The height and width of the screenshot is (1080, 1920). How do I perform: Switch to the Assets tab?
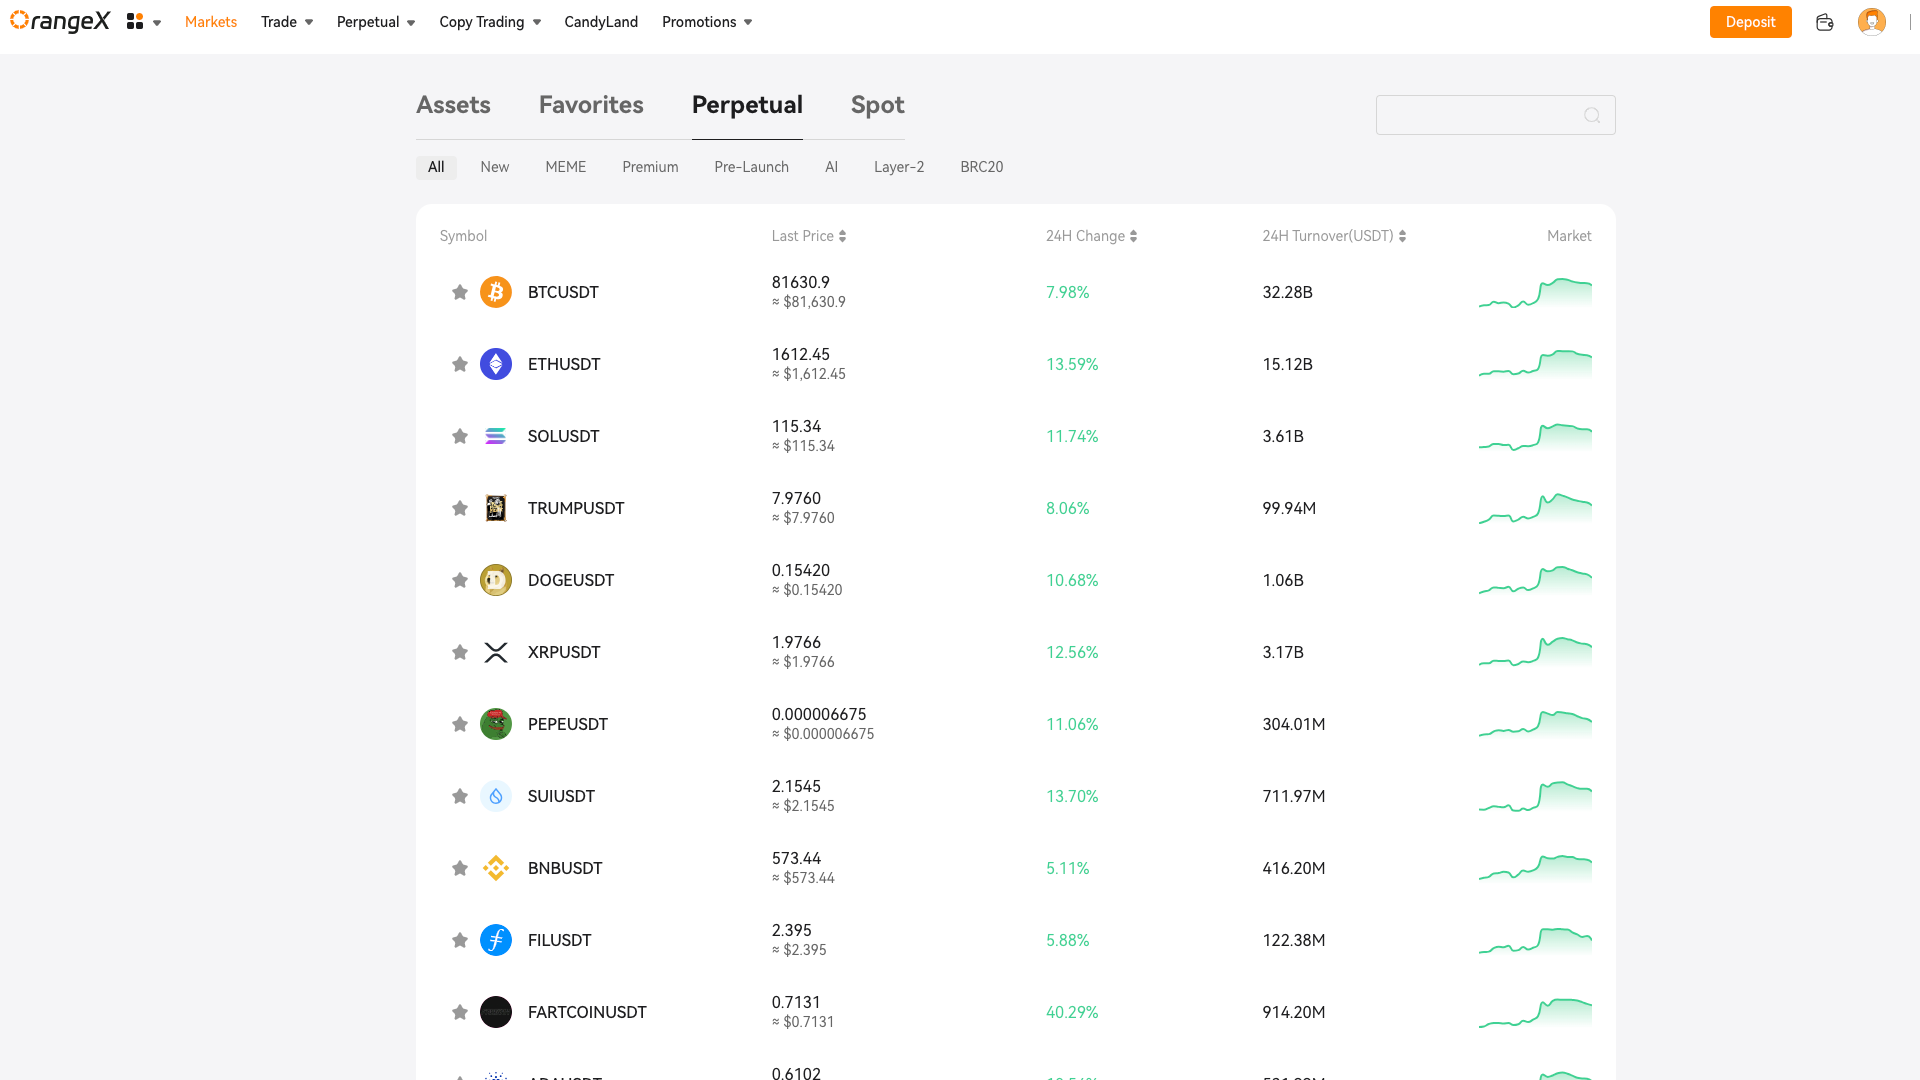coord(453,105)
